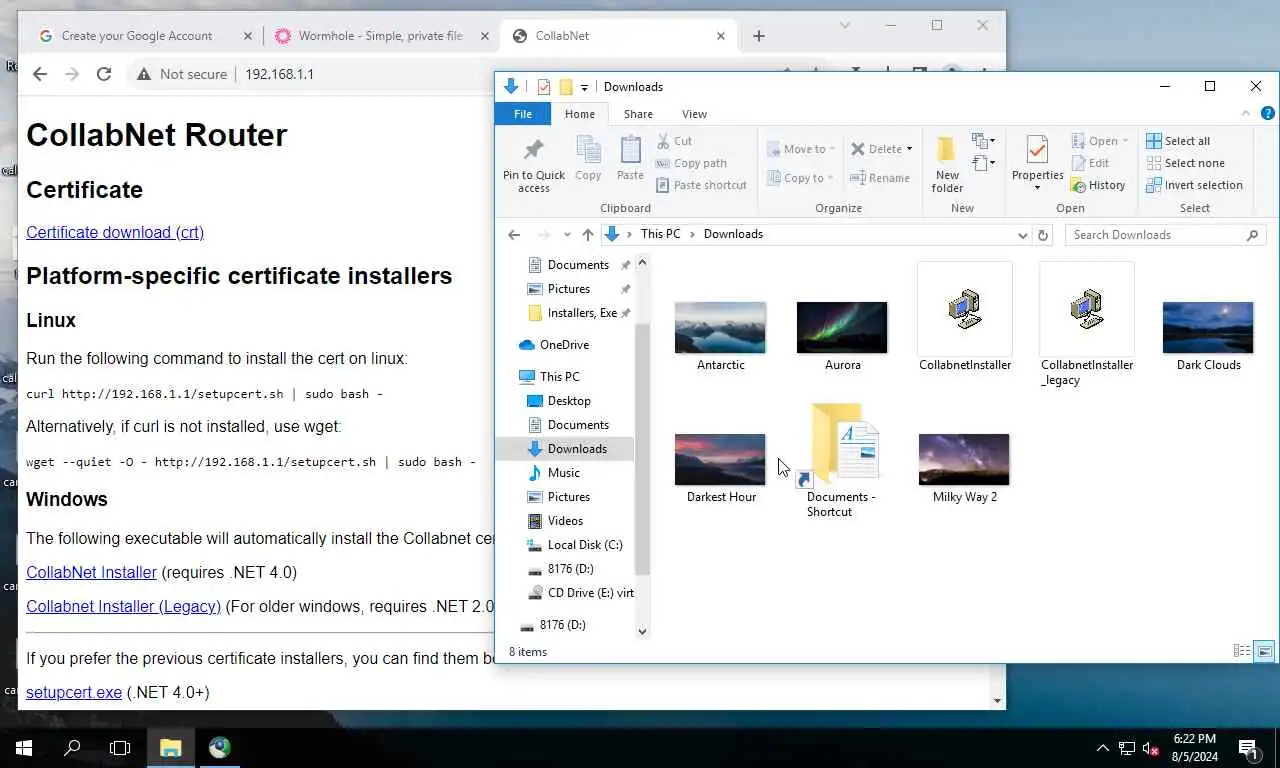Open taskbar Search magnifier
1280x768 pixels.
[72, 747]
